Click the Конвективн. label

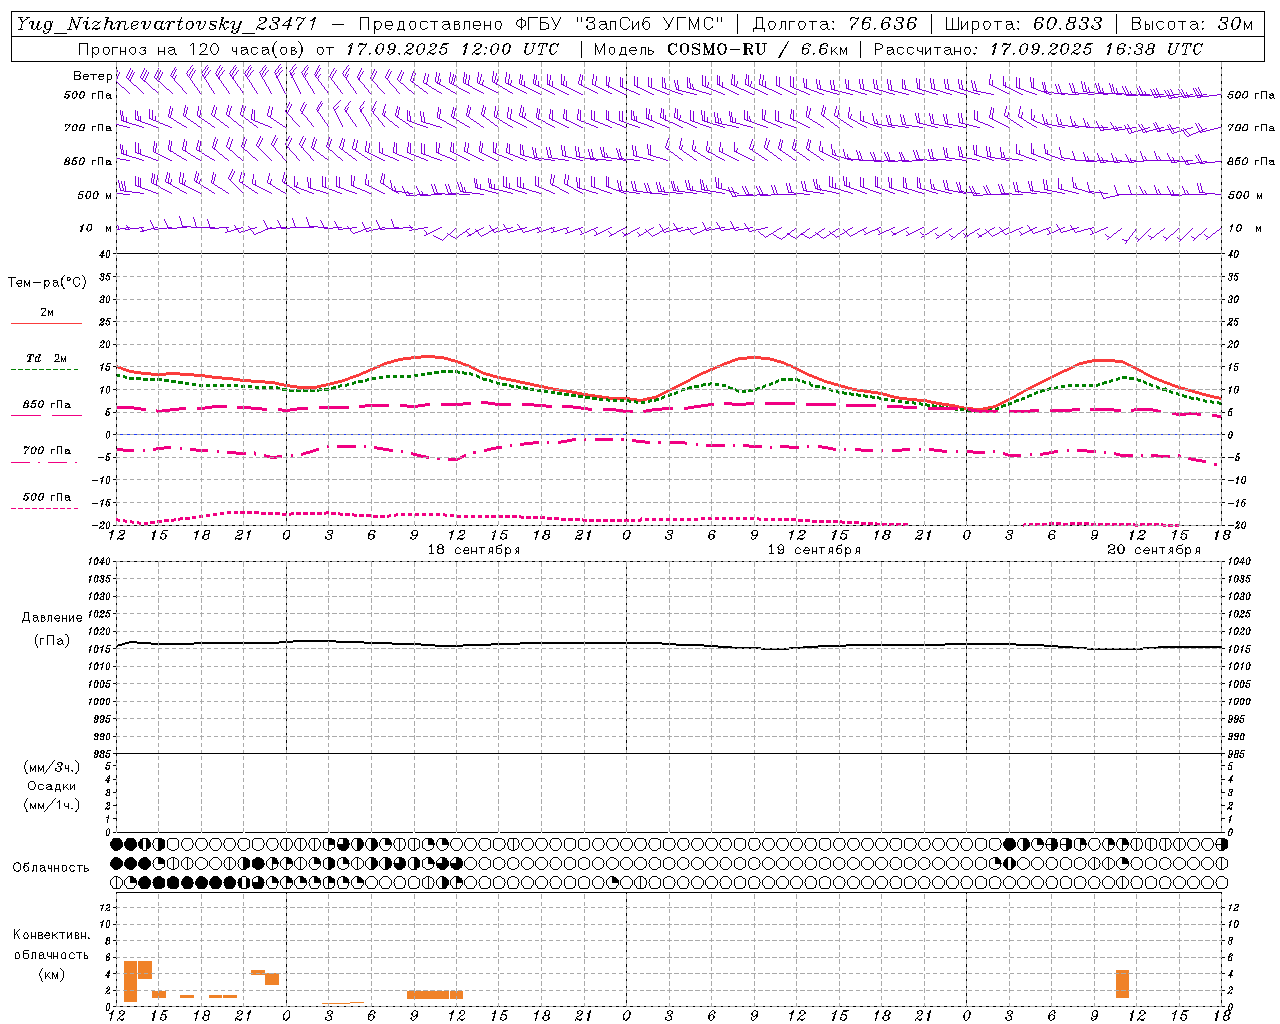click(x=52, y=935)
